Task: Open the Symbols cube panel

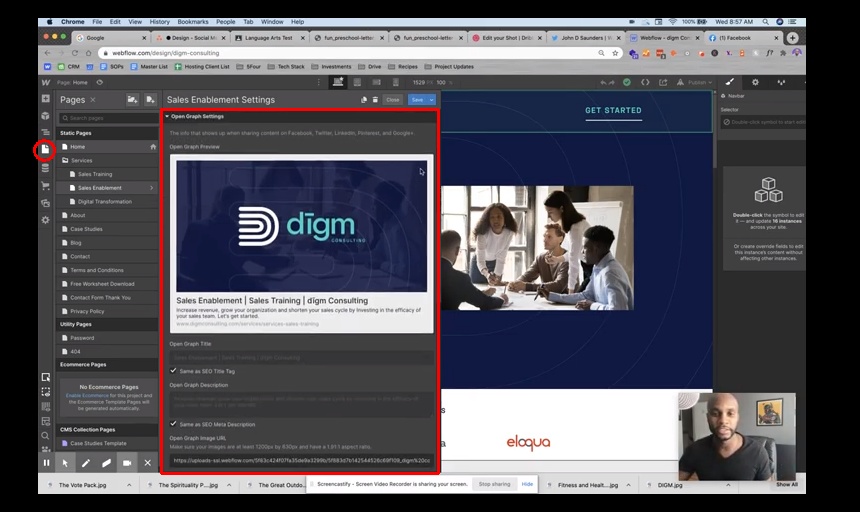Action: point(46,116)
